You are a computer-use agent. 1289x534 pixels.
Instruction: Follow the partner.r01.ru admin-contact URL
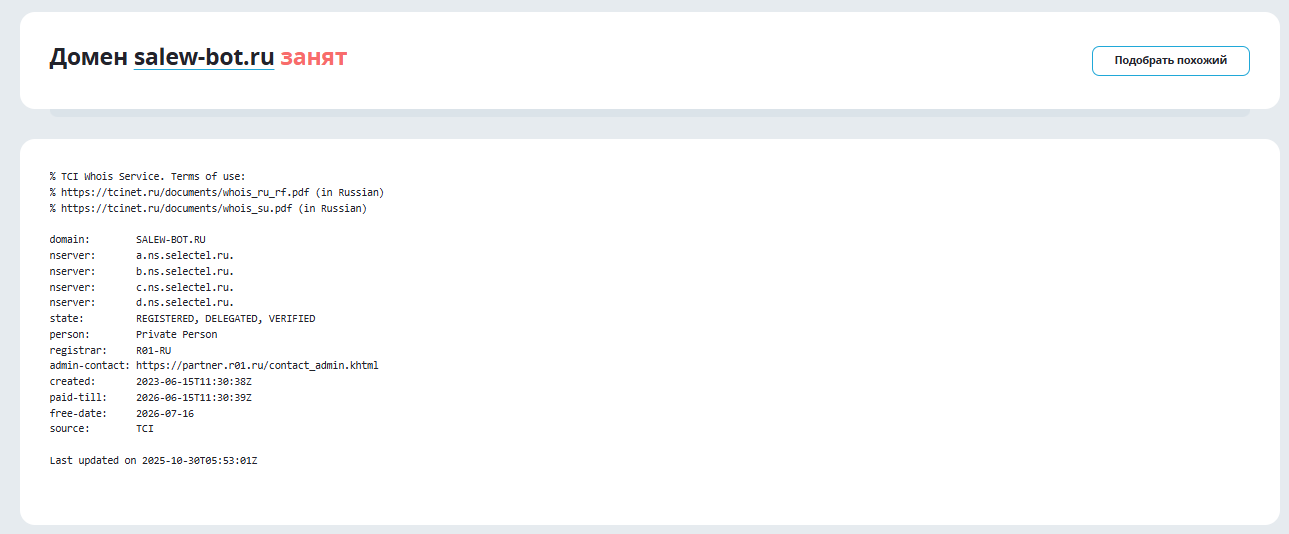(x=257, y=365)
